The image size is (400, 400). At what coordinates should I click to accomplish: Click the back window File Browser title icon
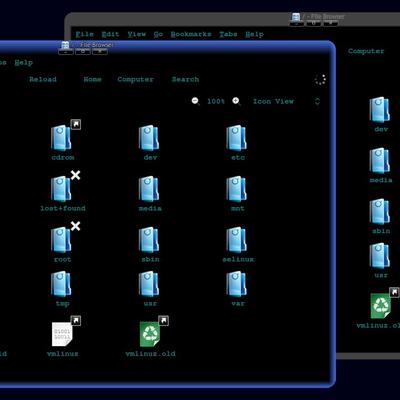[x=296, y=17]
